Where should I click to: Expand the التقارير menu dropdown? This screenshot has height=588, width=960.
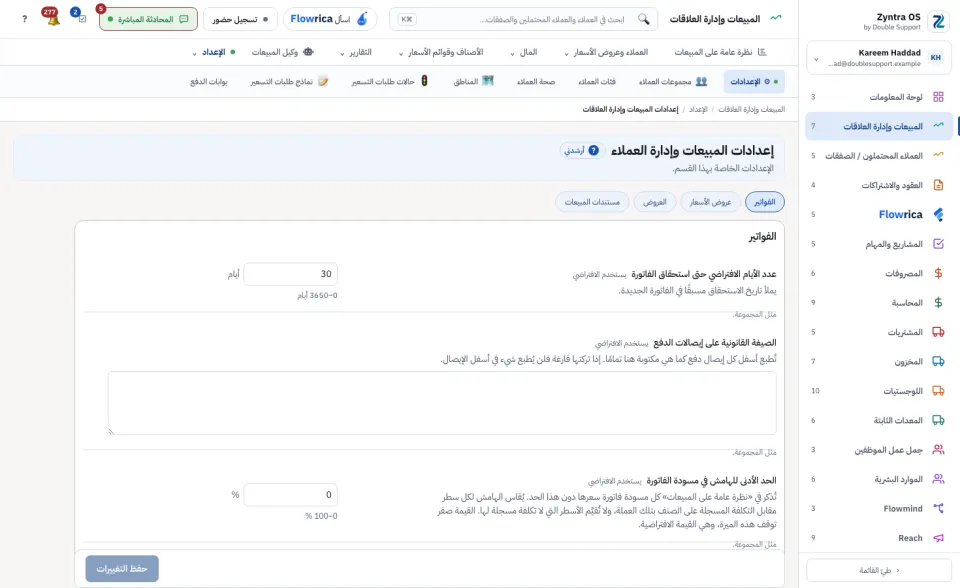point(356,52)
